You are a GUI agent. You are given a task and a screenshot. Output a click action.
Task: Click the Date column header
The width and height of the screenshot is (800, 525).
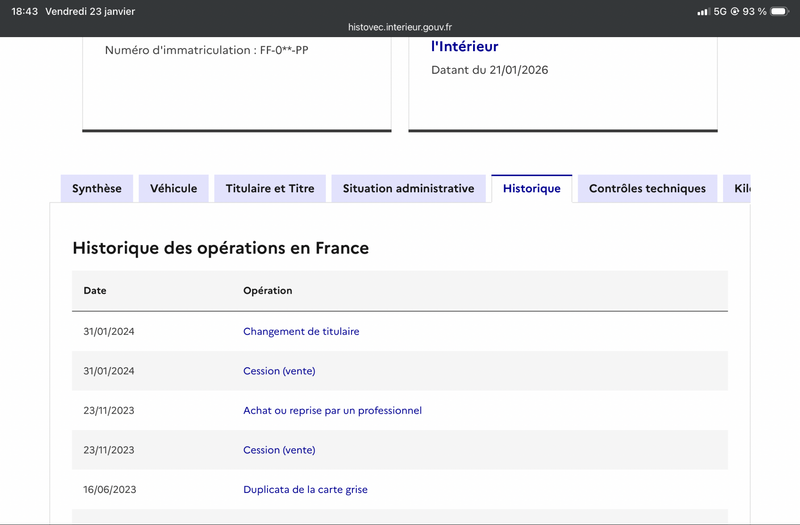coord(95,291)
